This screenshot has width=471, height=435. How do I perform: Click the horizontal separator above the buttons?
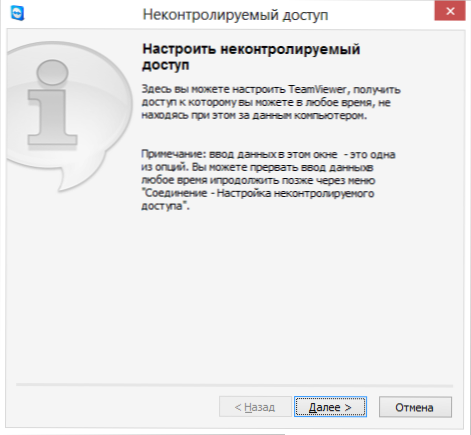(x=235, y=385)
